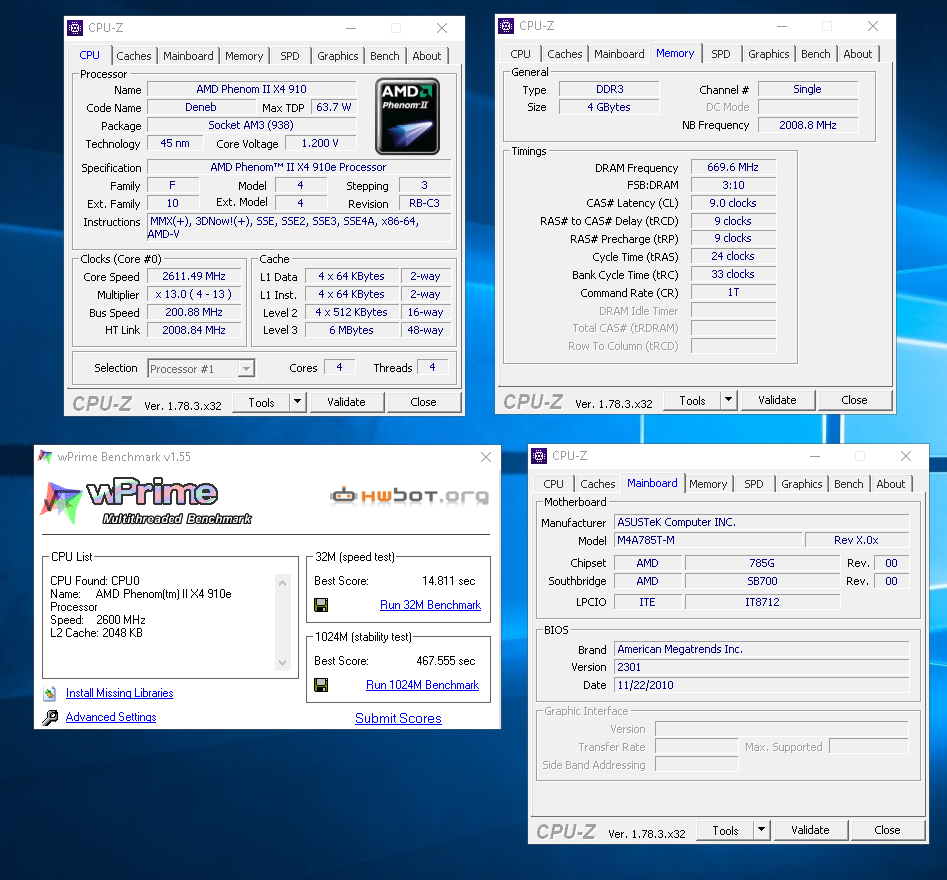947x880 pixels.
Task: Click the BIOS Version 2301 field
Action: click(x=762, y=667)
